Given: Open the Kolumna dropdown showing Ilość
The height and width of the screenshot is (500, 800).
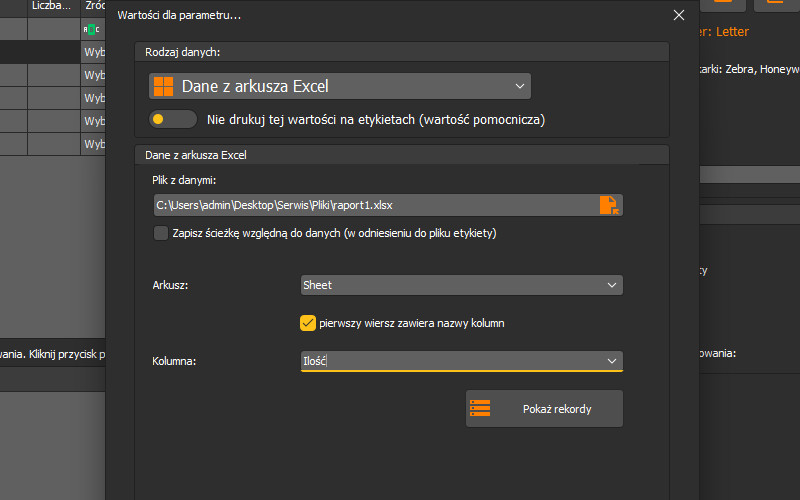Looking at the screenshot, I should click(x=461, y=361).
